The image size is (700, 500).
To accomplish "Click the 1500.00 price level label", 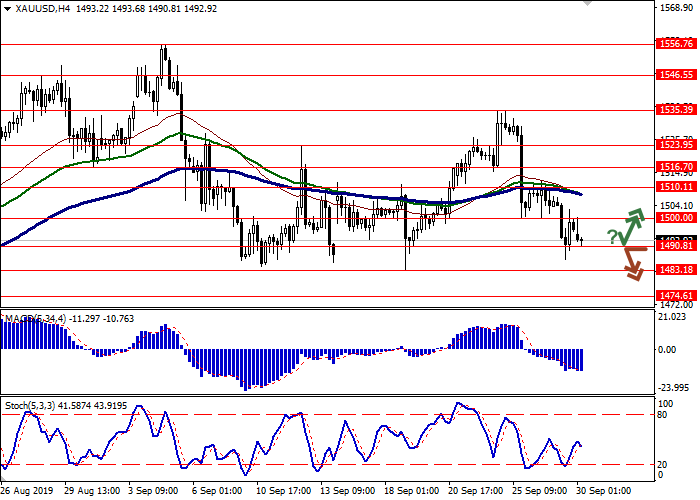I will click(x=676, y=217).
